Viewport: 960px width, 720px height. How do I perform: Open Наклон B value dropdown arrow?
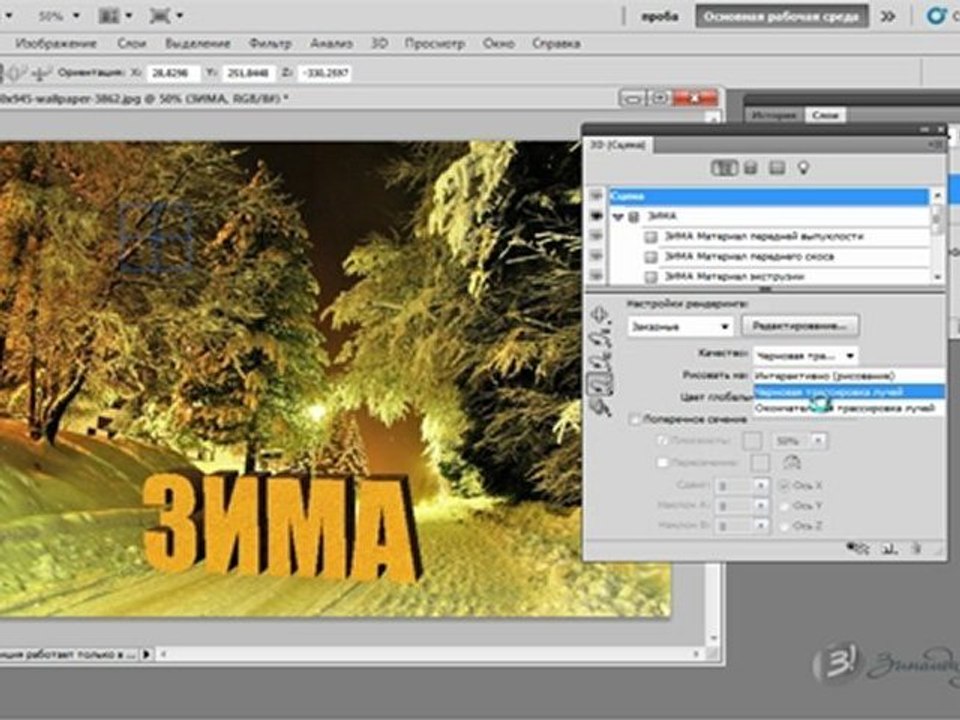[761, 526]
